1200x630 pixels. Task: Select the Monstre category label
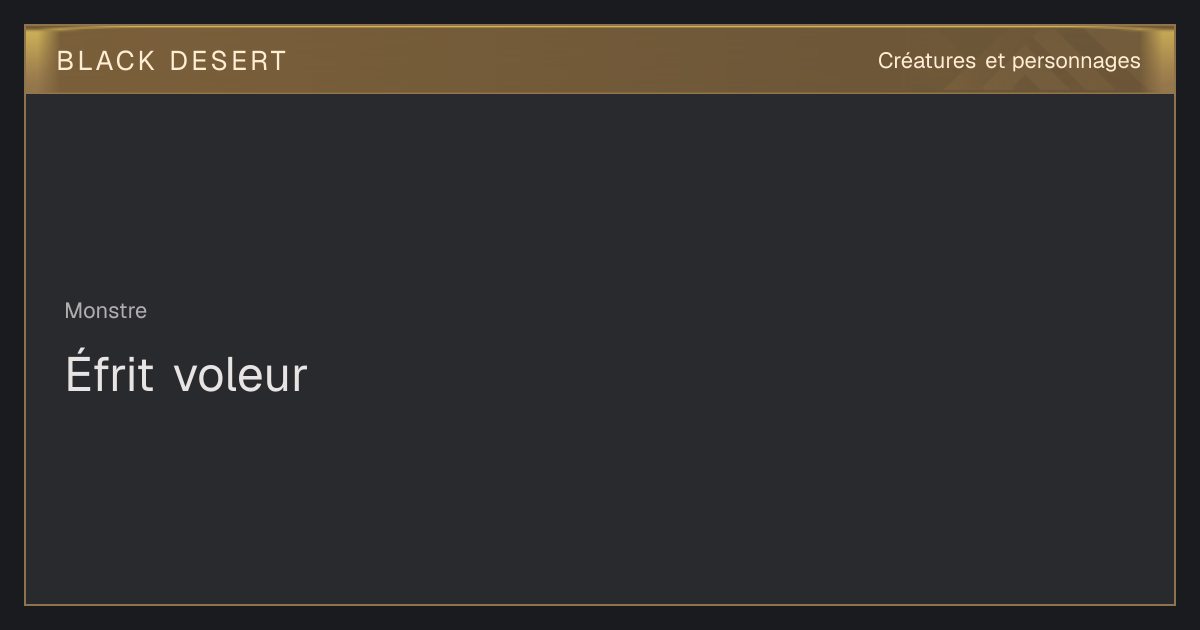coord(106,311)
